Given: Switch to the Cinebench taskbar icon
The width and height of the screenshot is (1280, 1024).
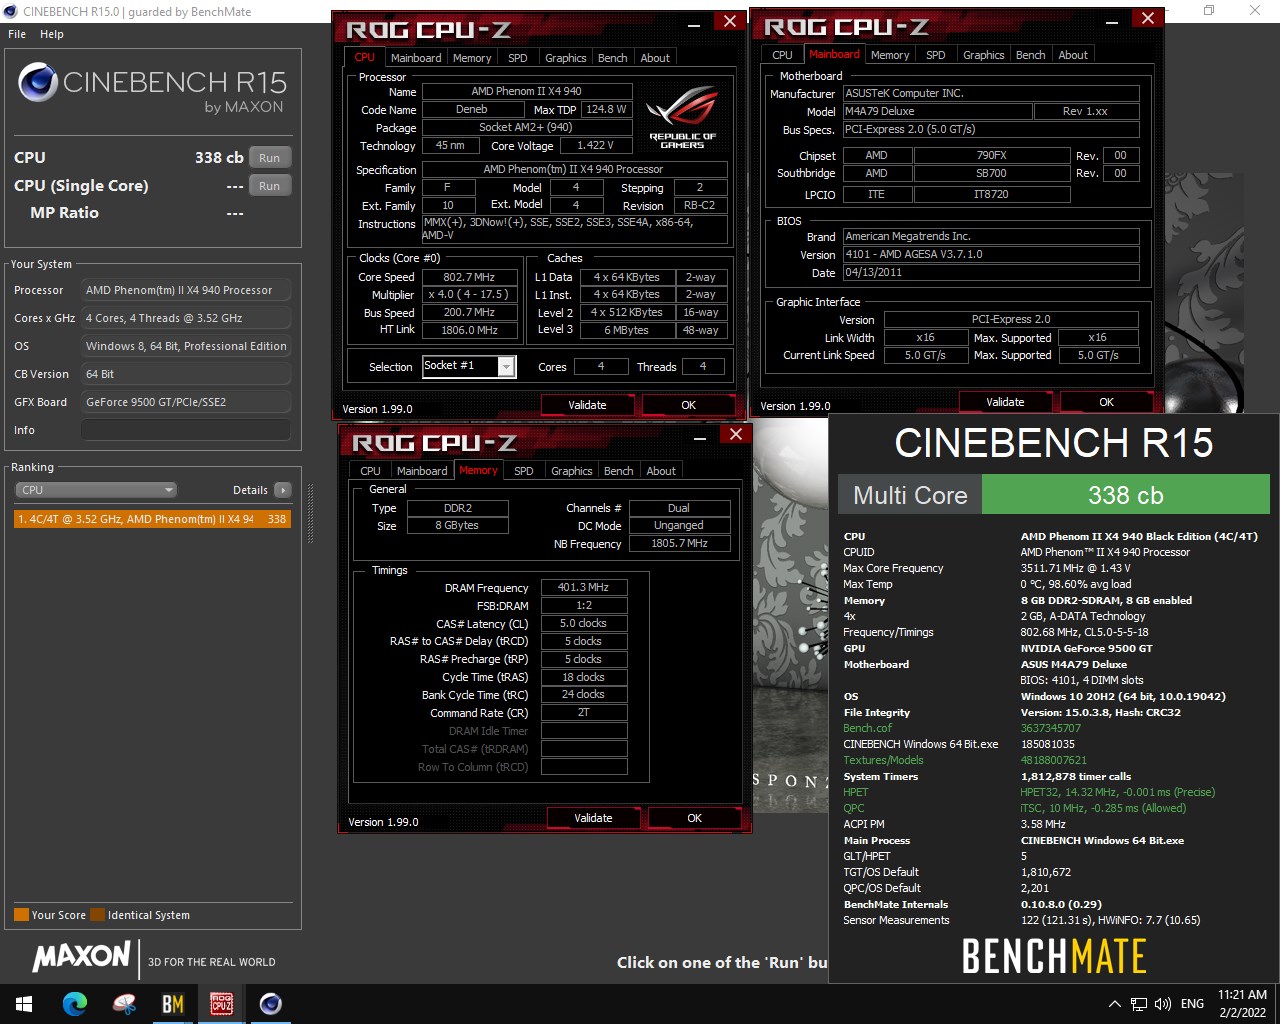Looking at the screenshot, I should [270, 1004].
